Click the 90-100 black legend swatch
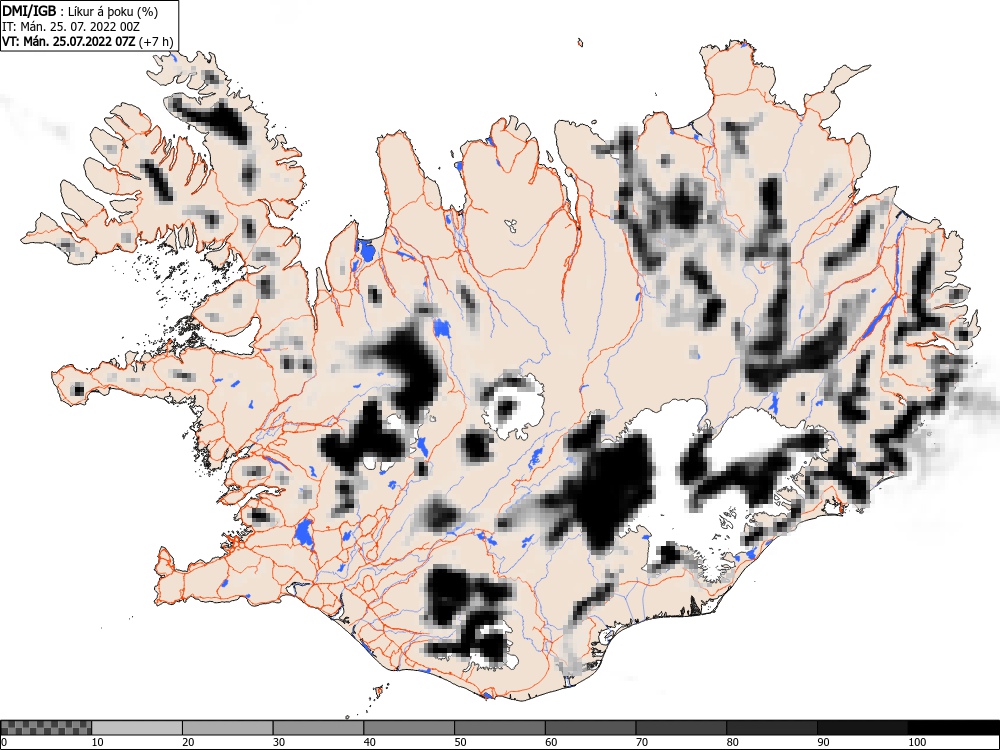Image resolution: width=1000 pixels, height=750 pixels. pos(862,728)
